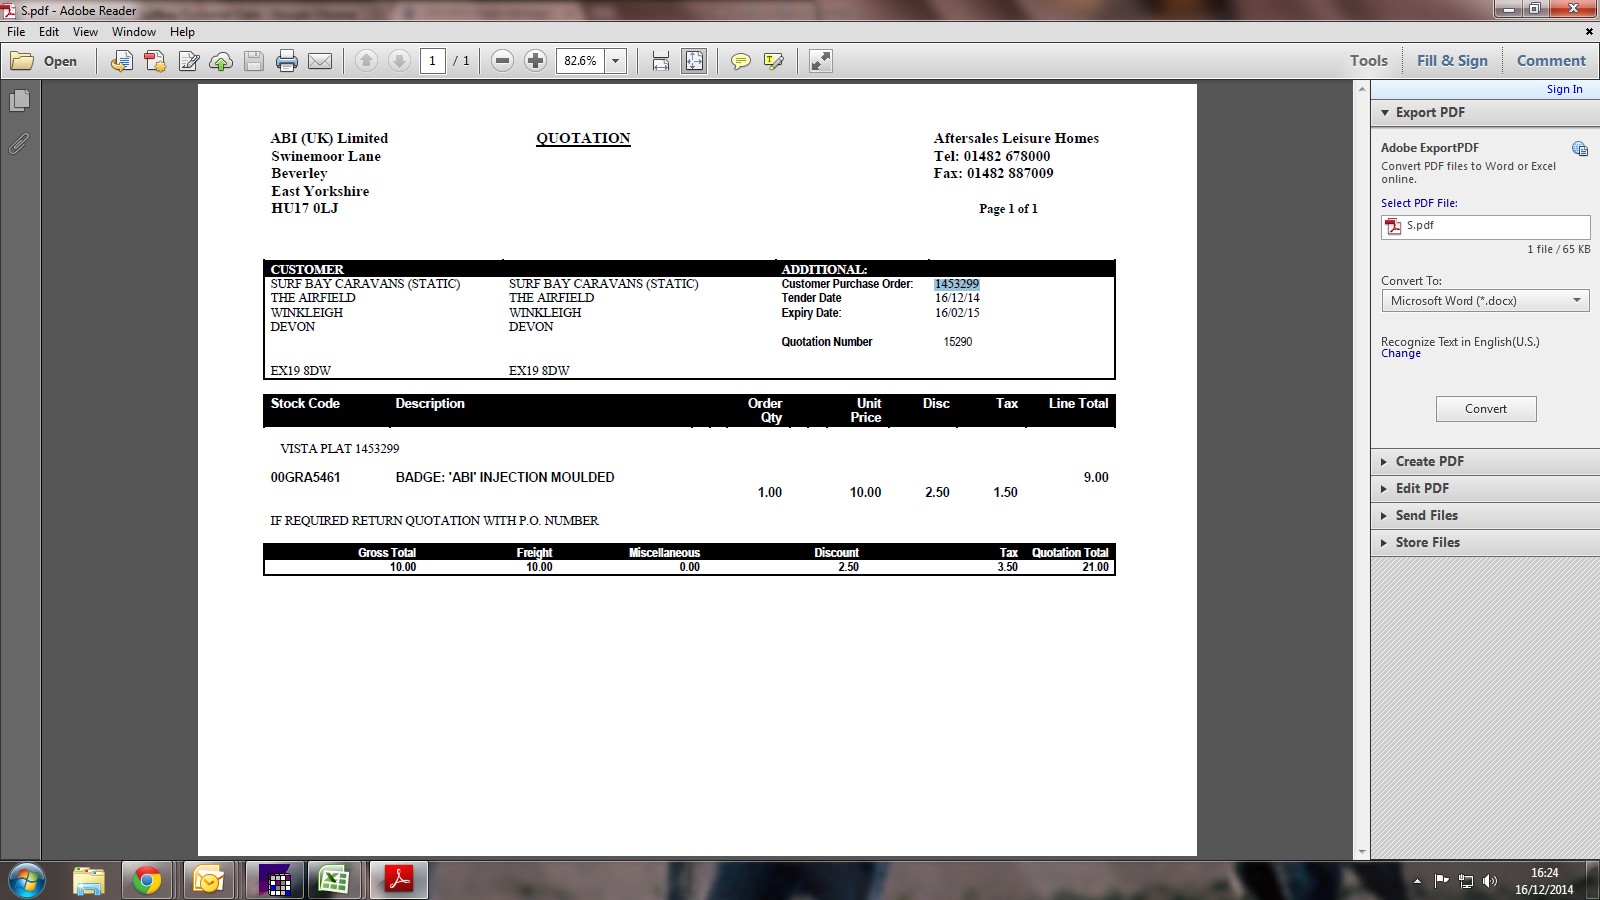The height and width of the screenshot is (900, 1600).
Task: Select the fit width scrolling mode icon
Action: coord(661,61)
